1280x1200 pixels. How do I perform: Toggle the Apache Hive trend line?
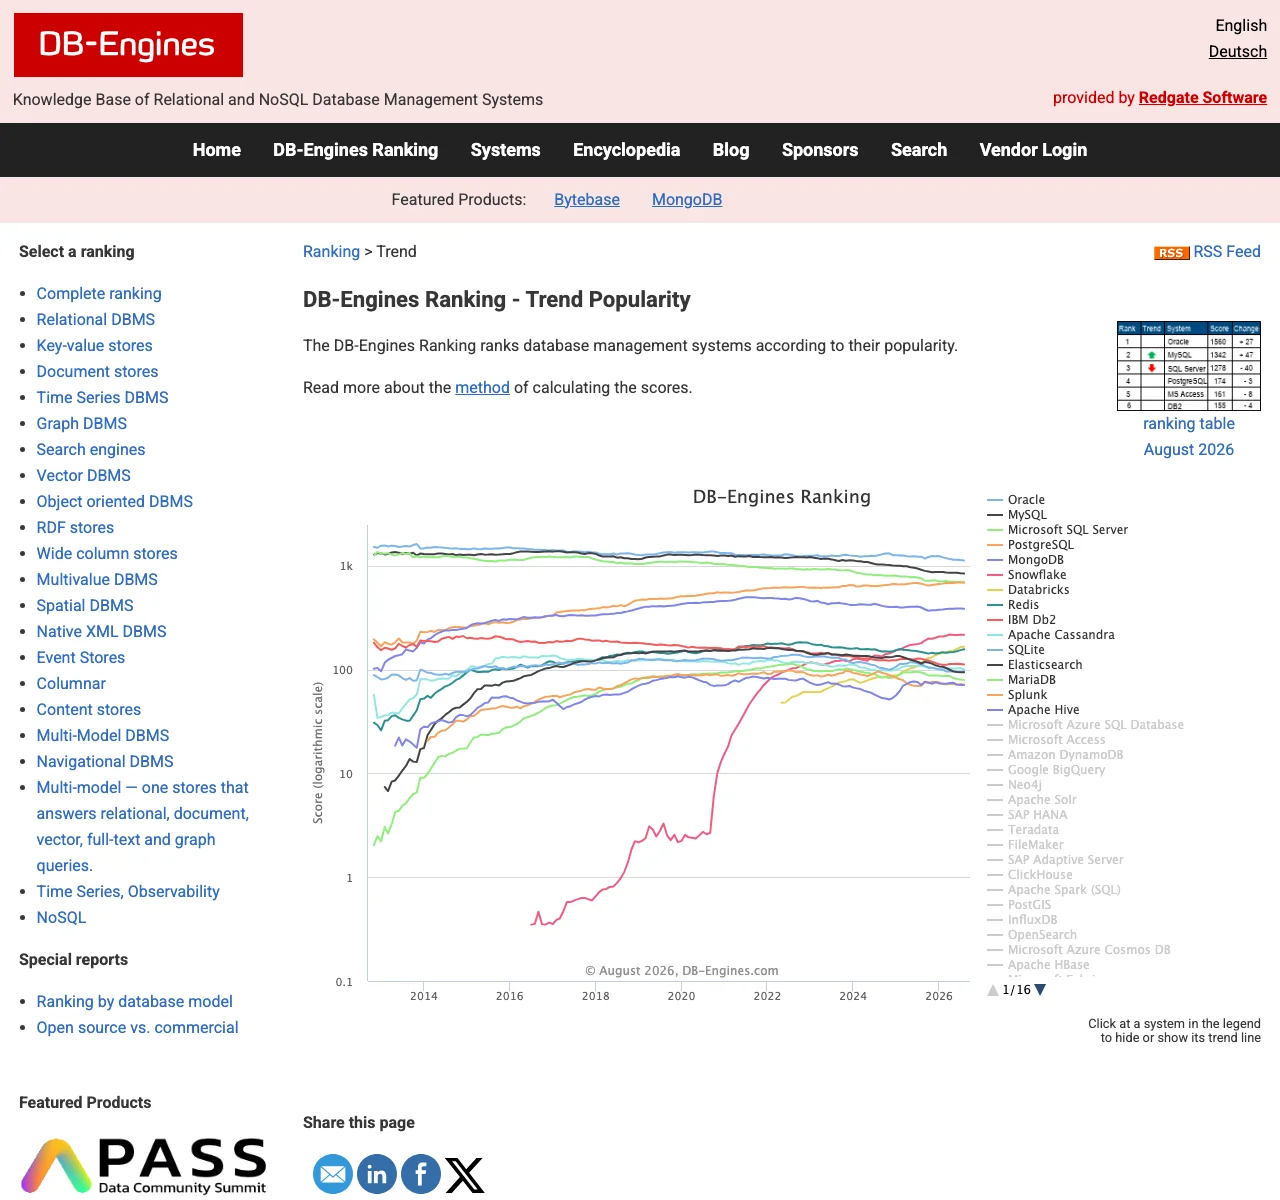click(x=1033, y=710)
